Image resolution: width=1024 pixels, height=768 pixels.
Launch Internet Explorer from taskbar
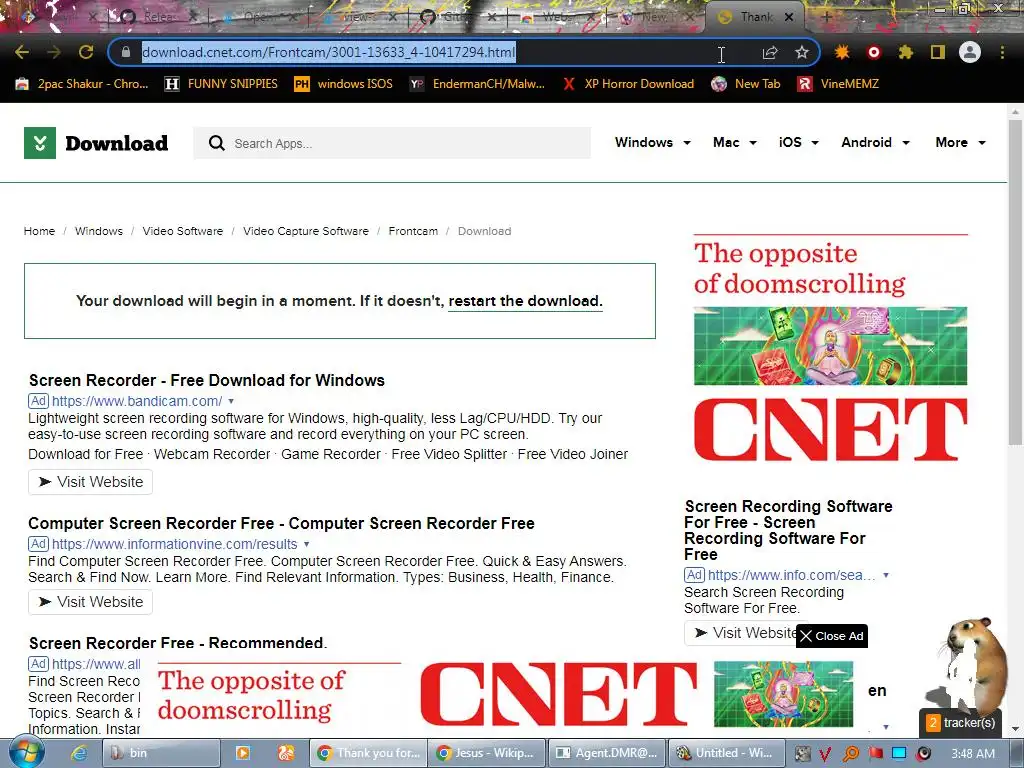[79, 753]
